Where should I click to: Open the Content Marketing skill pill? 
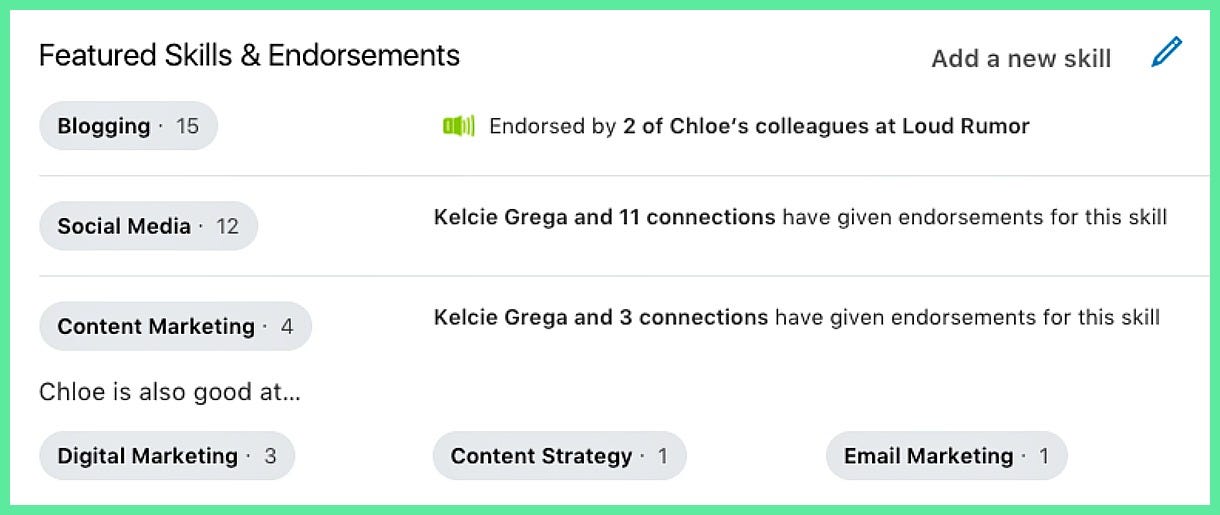click(175, 326)
